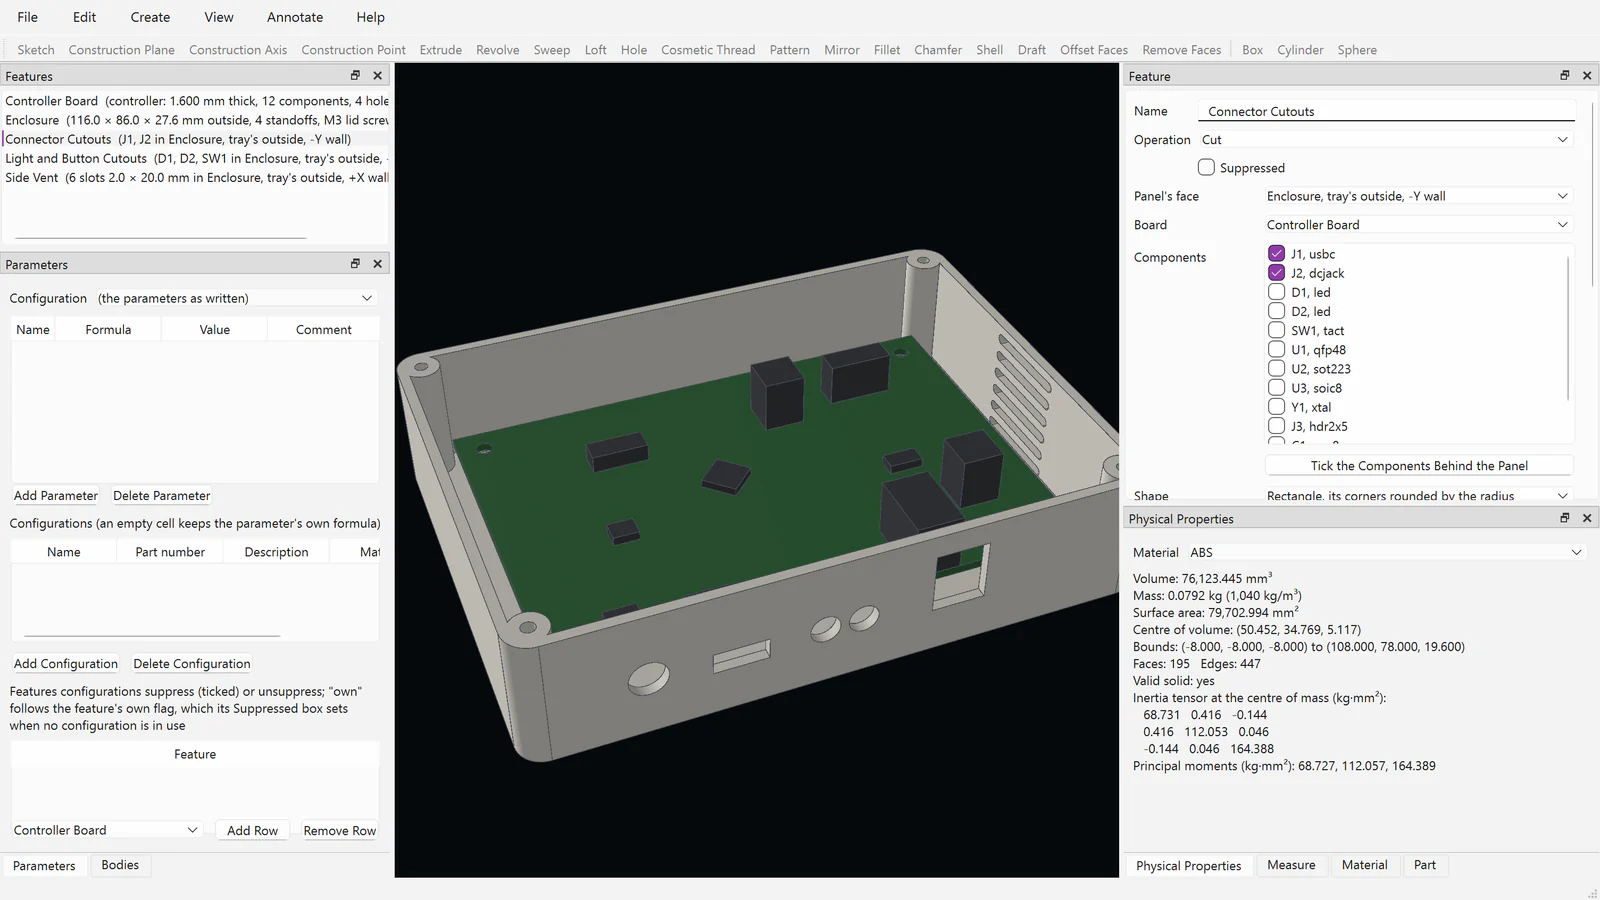Image resolution: width=1600 pixels, height=900 pixels.
Task: Float the Physical Properties panel
Action: pos(1565,518)
